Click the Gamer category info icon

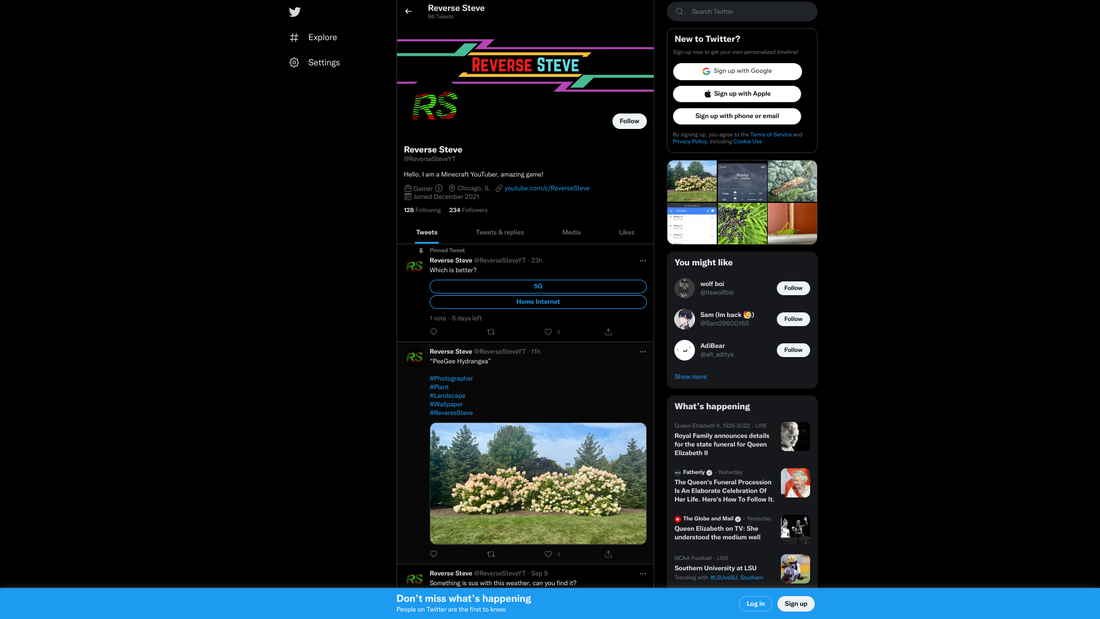pyautogui.click(x=438, y=188)
